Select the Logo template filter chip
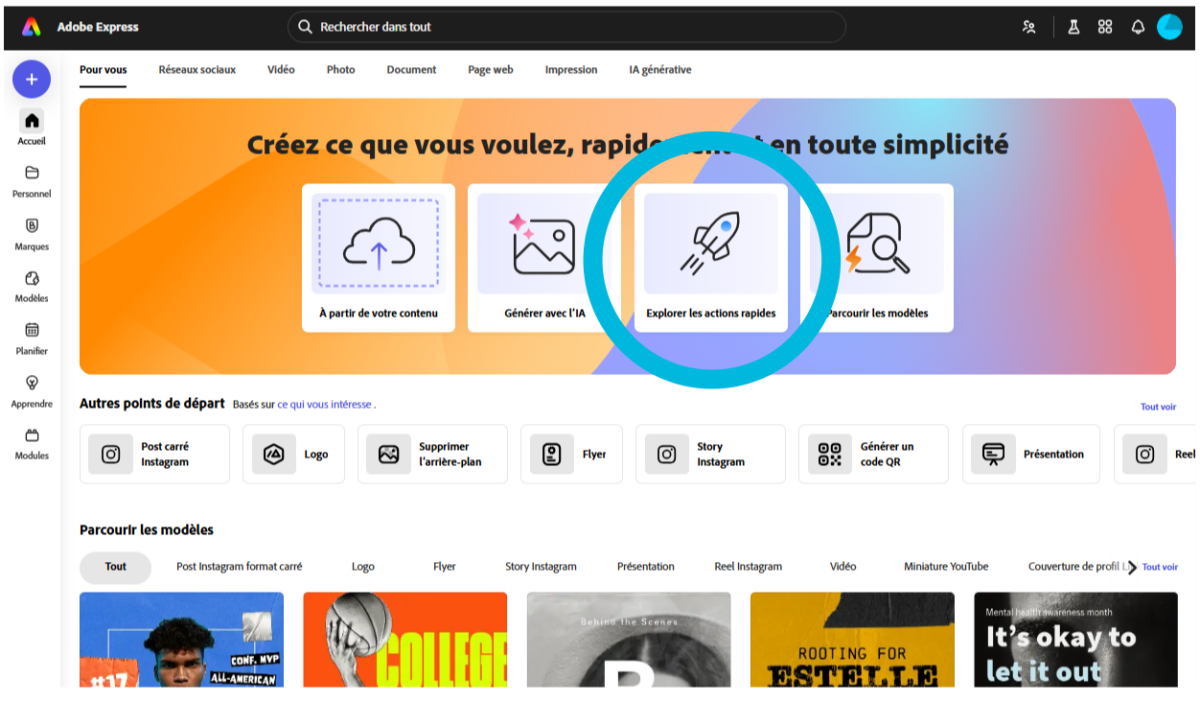Image resolution: width=1200 pixels, height=702 pixels. pos(363,567)
